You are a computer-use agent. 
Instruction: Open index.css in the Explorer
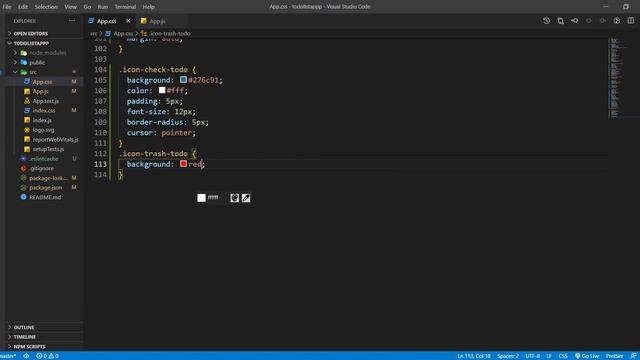(44, 111)
